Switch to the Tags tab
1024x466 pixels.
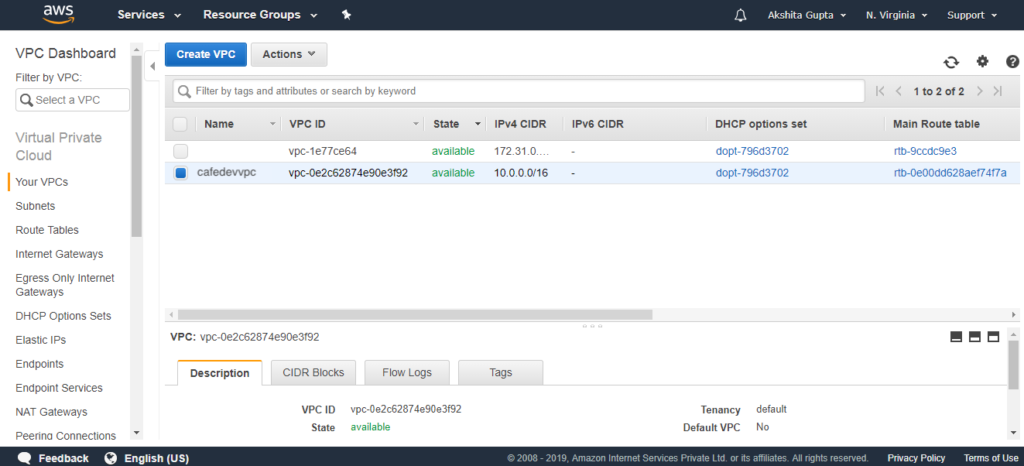(500, 373)
